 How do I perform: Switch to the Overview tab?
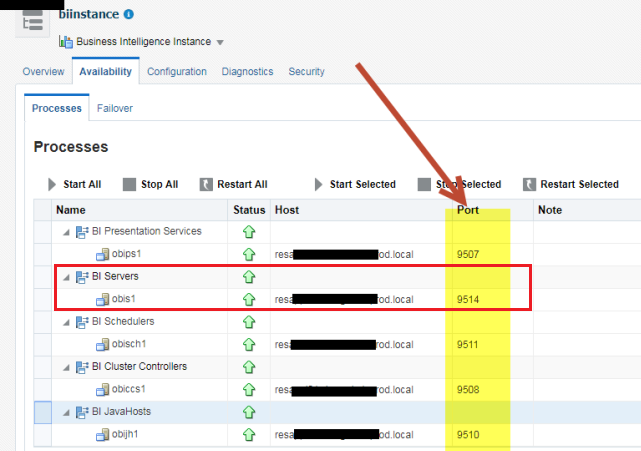(43, 72)
